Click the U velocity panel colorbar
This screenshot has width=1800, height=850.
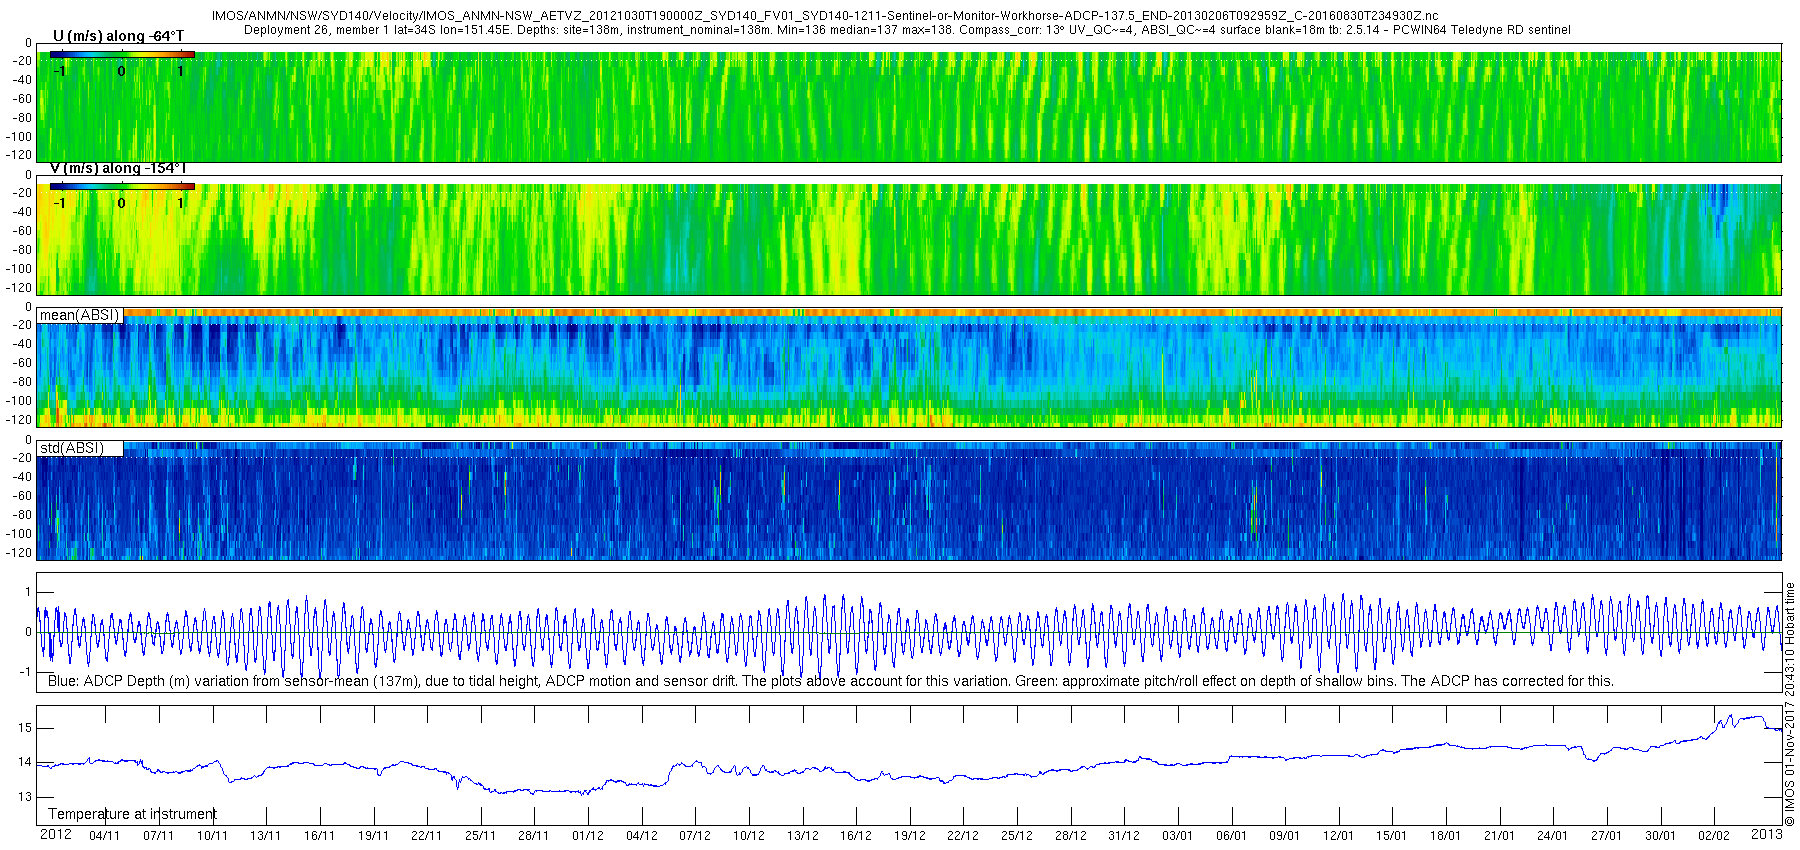point(122,54)
